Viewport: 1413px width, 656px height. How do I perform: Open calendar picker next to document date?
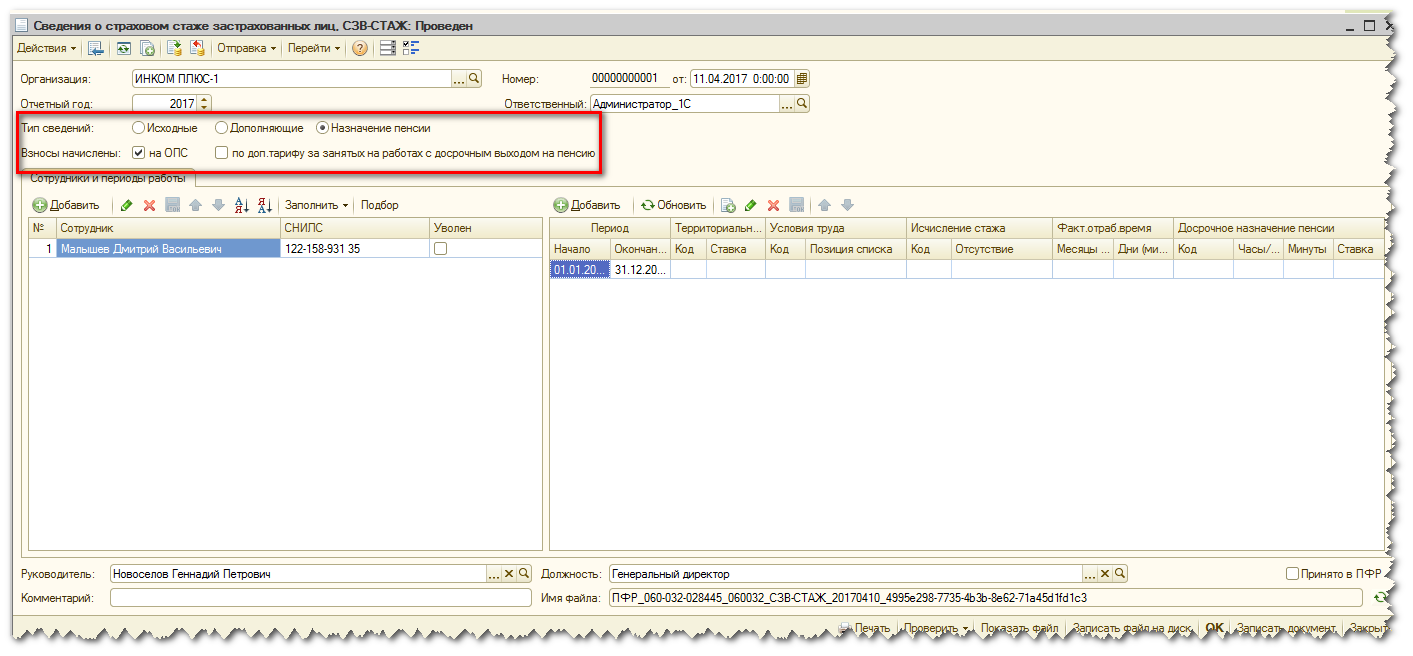click(x=801, y=79)
